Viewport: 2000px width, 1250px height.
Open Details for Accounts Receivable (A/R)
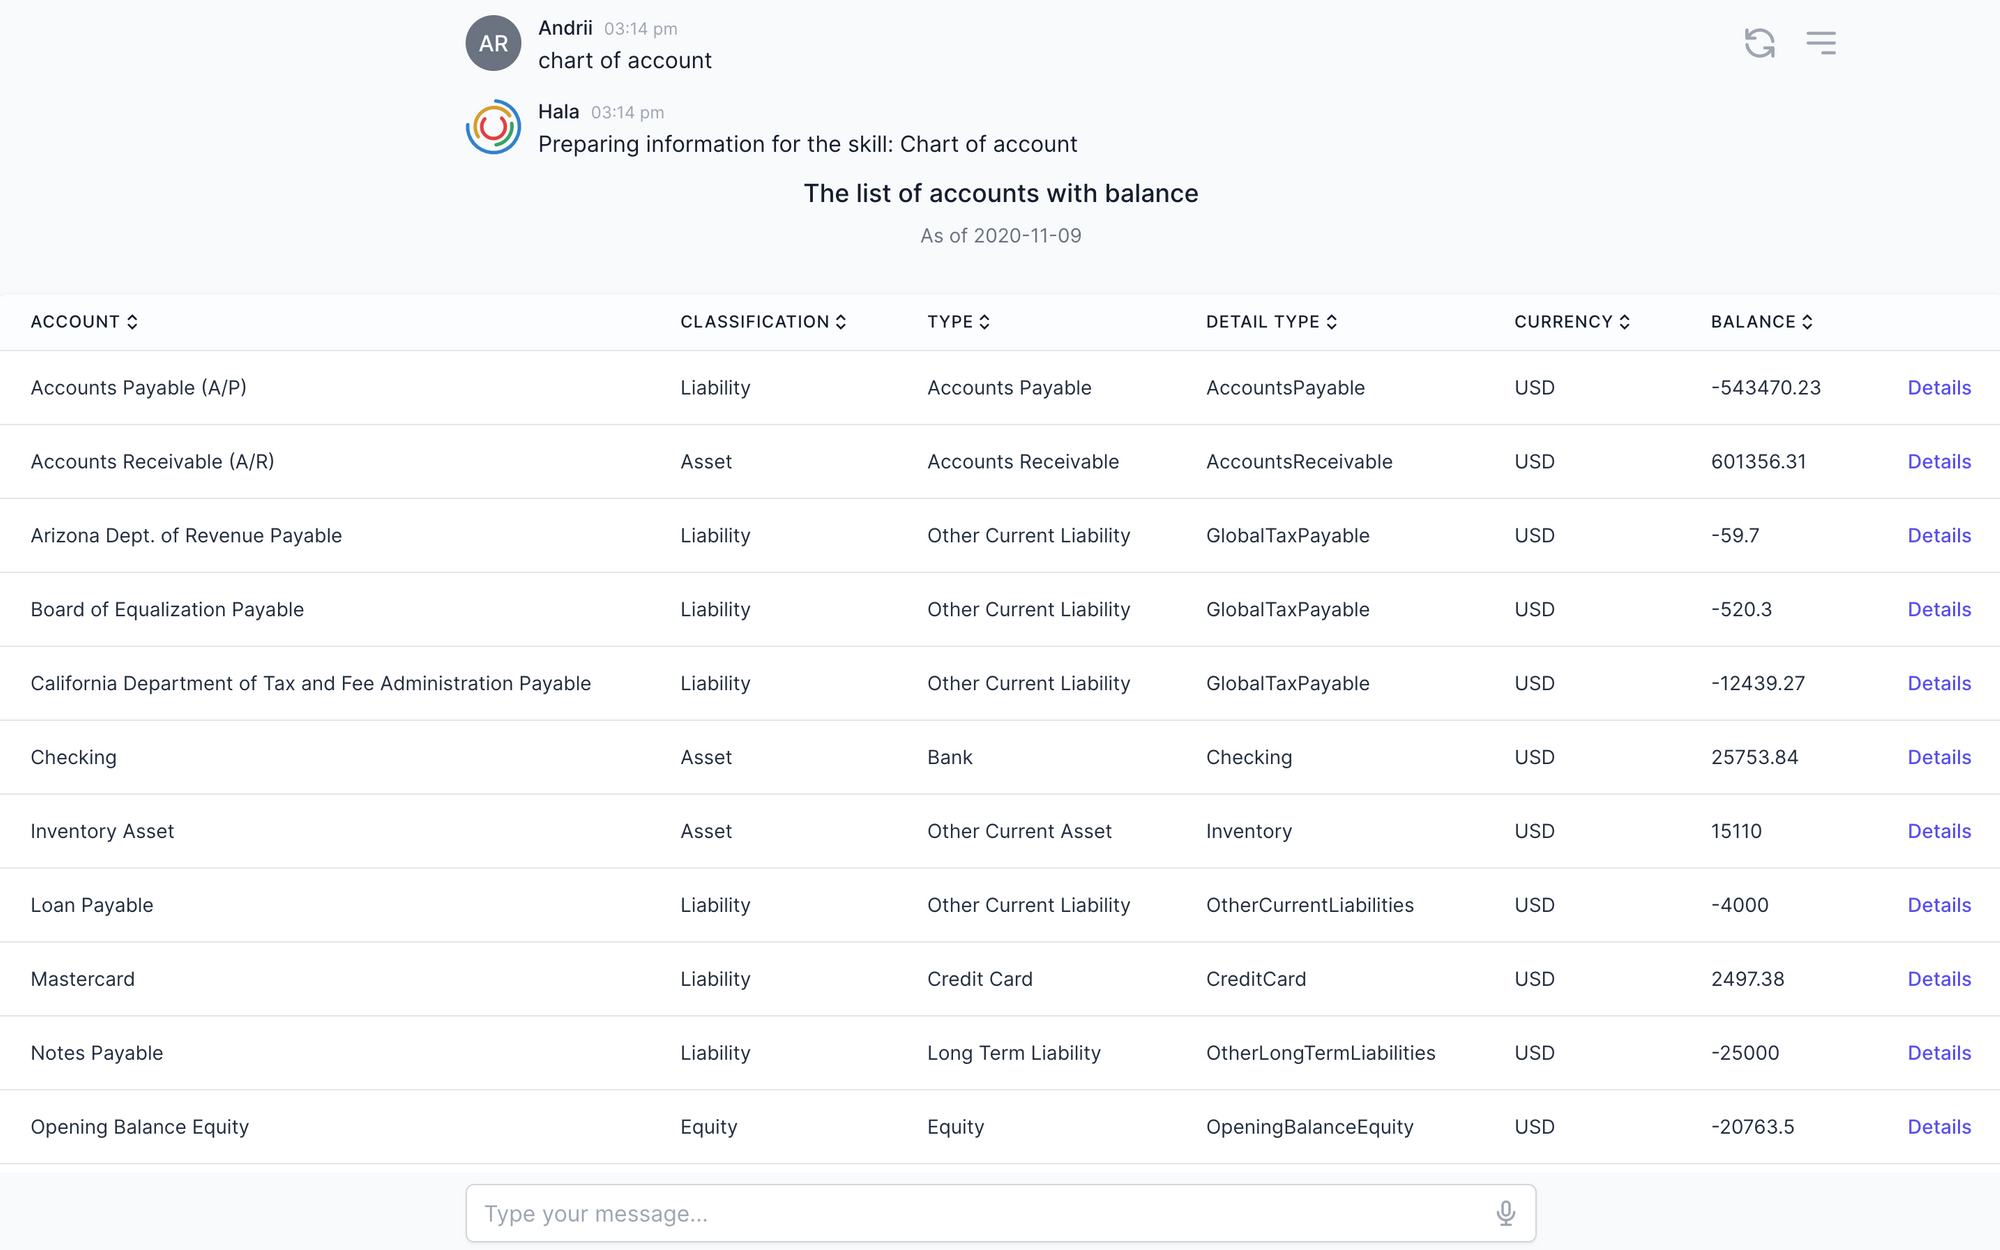click(1939, 462)
